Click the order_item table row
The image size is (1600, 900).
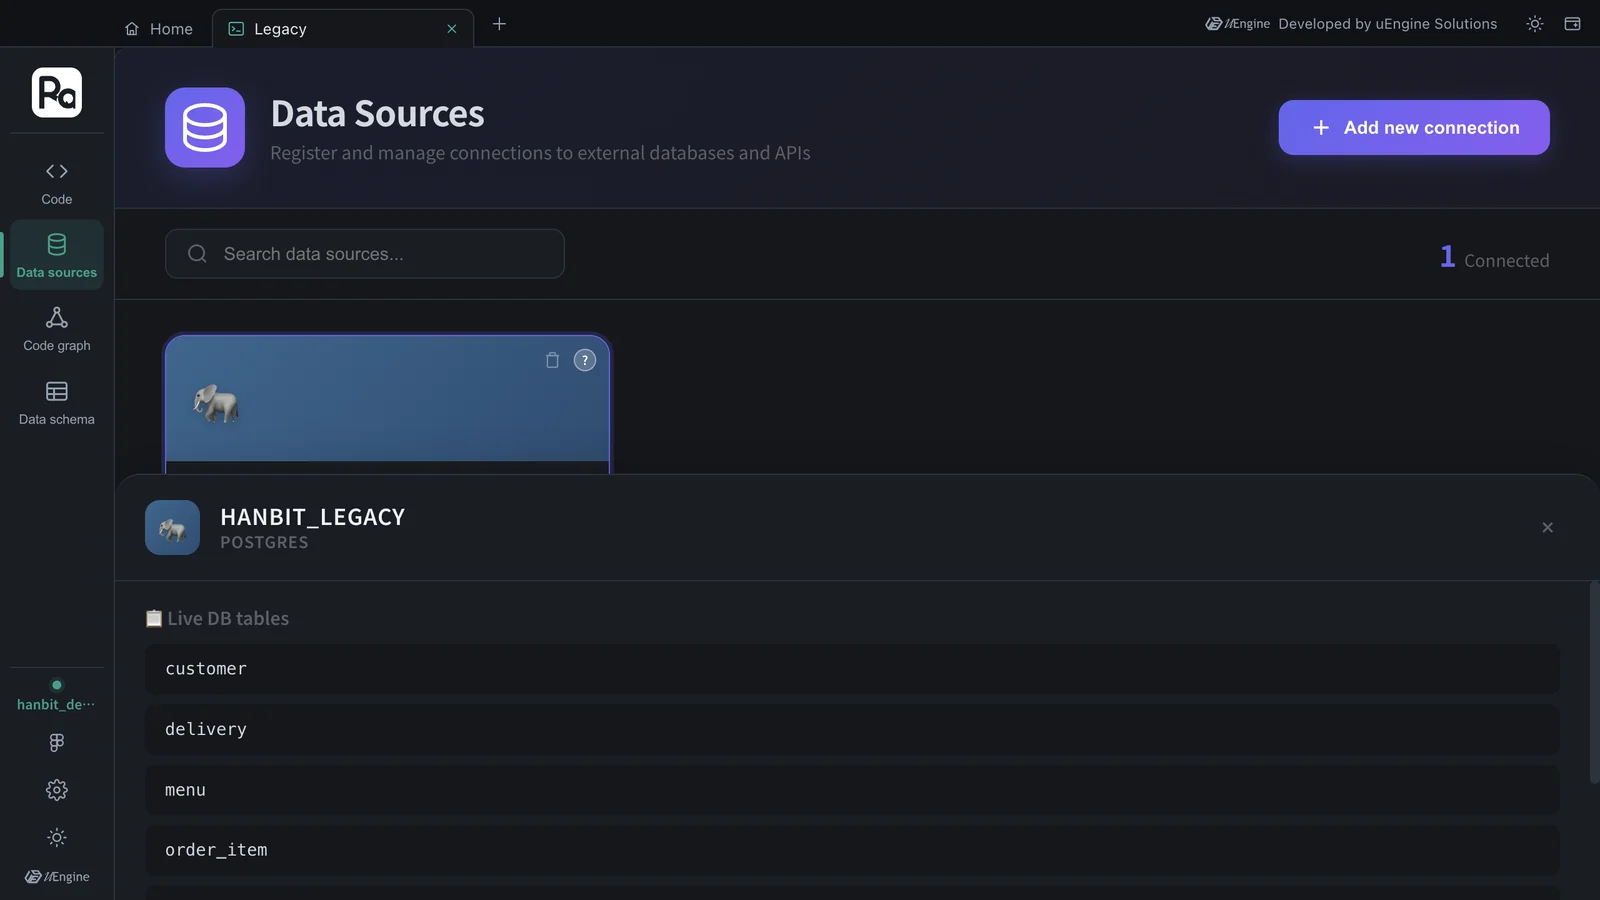[x=852, y=850]
